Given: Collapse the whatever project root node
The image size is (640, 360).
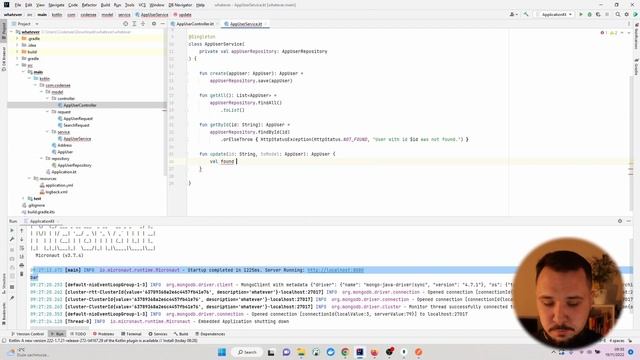Looking at the screenshot, I should [12, 32].
